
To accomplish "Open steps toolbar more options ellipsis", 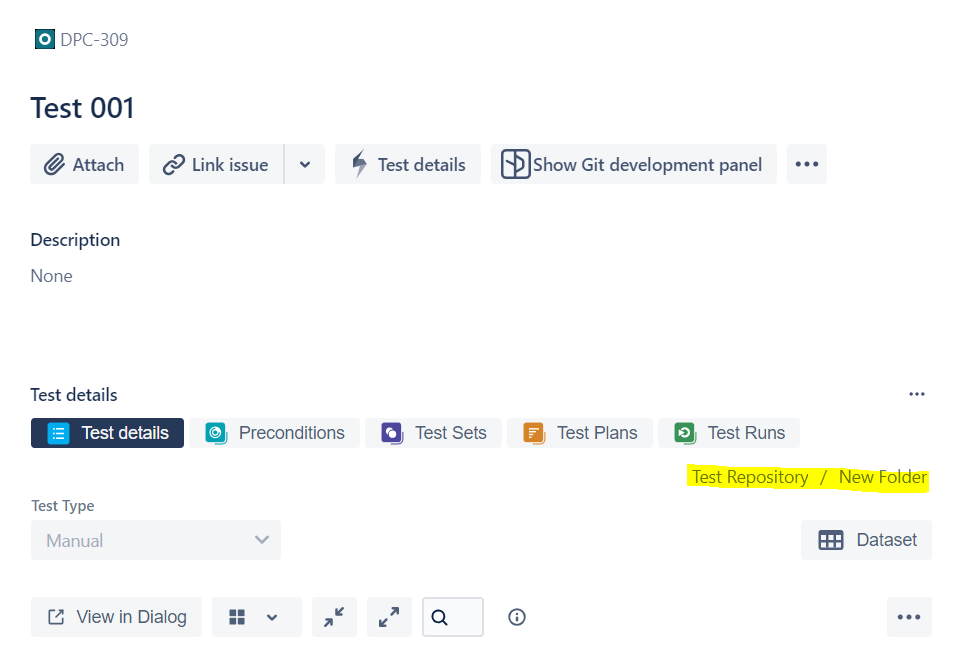I will pos(909,617).
